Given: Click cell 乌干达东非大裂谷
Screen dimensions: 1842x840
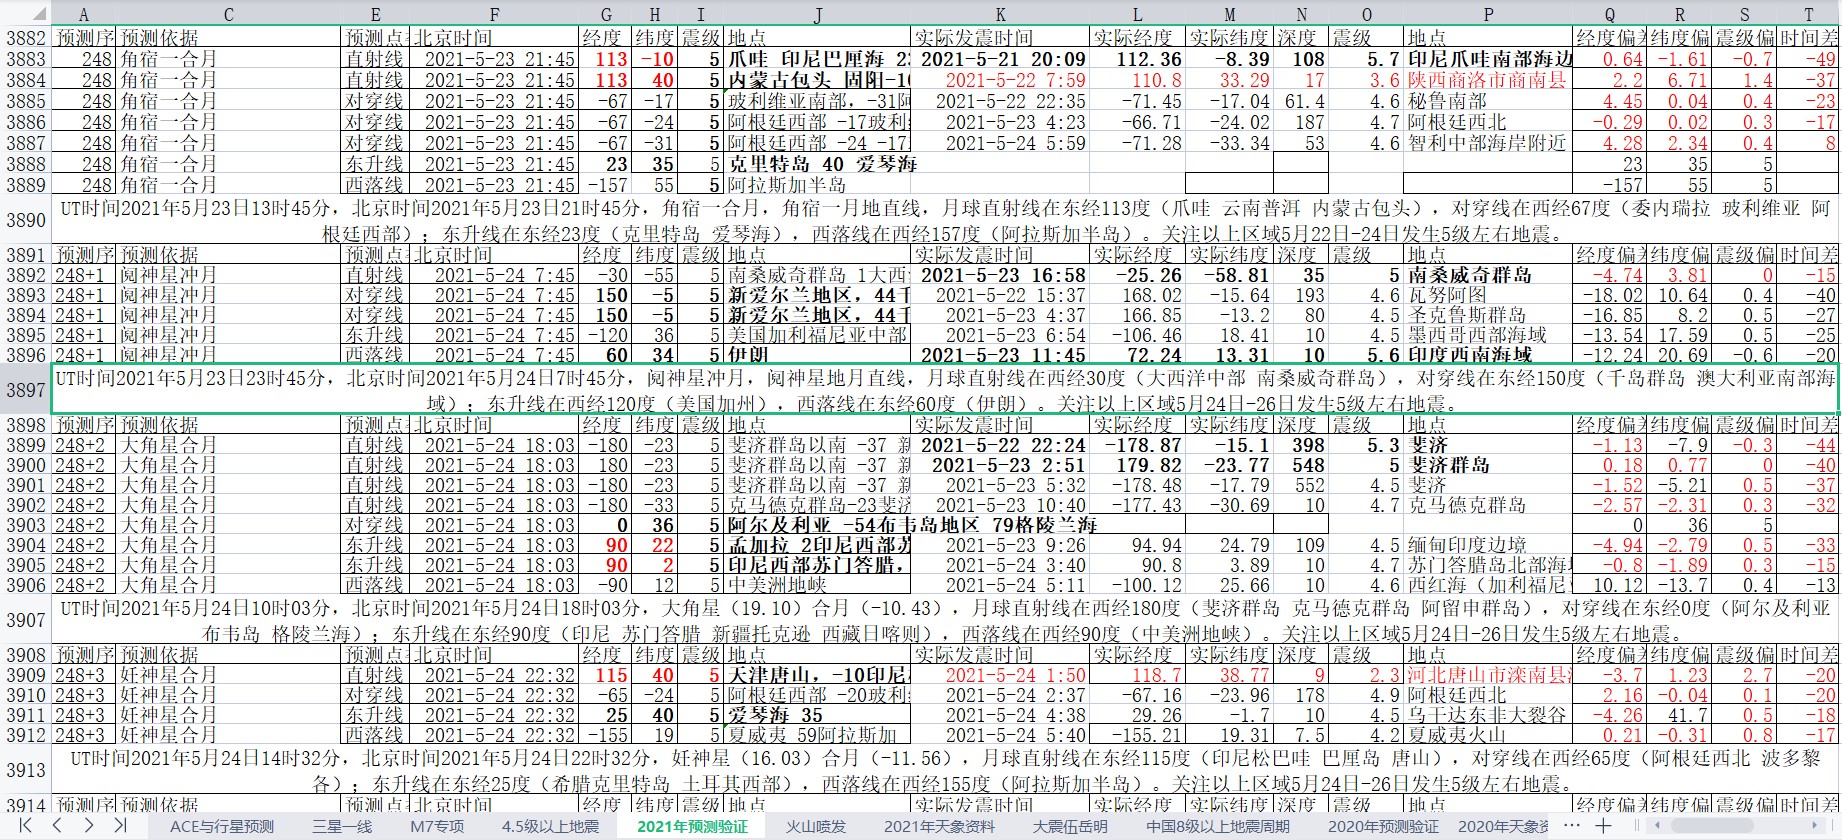Looking at the screenshot, I should pos(1488,715).
